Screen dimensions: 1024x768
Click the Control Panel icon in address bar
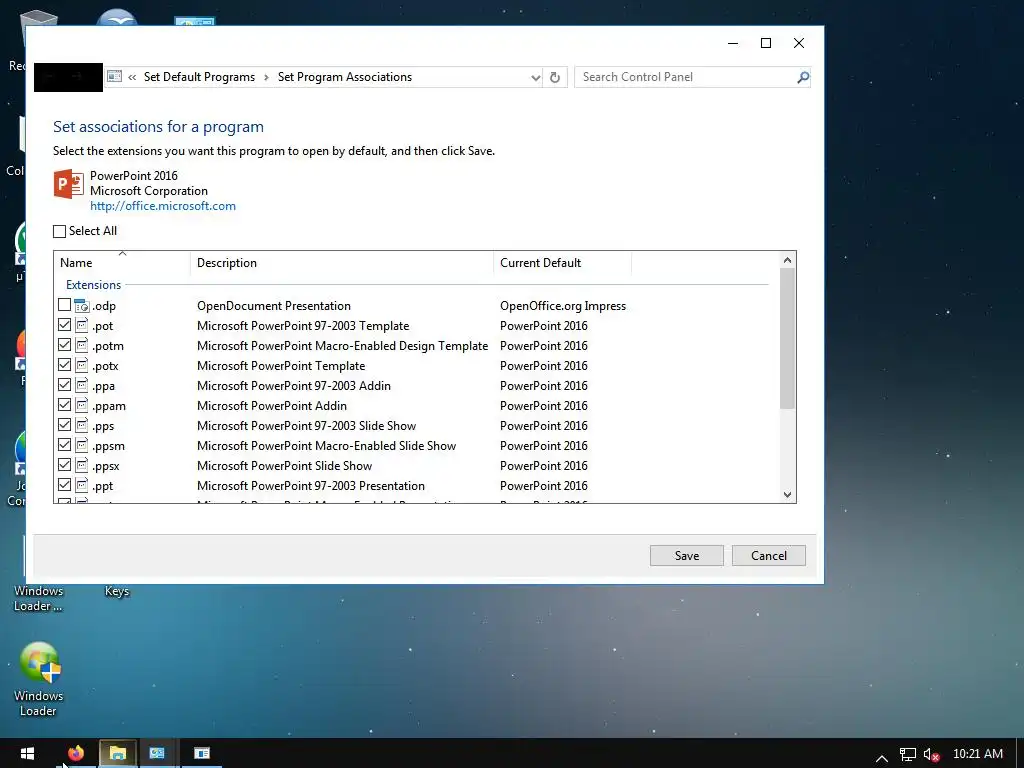click(x=114, y=76)
